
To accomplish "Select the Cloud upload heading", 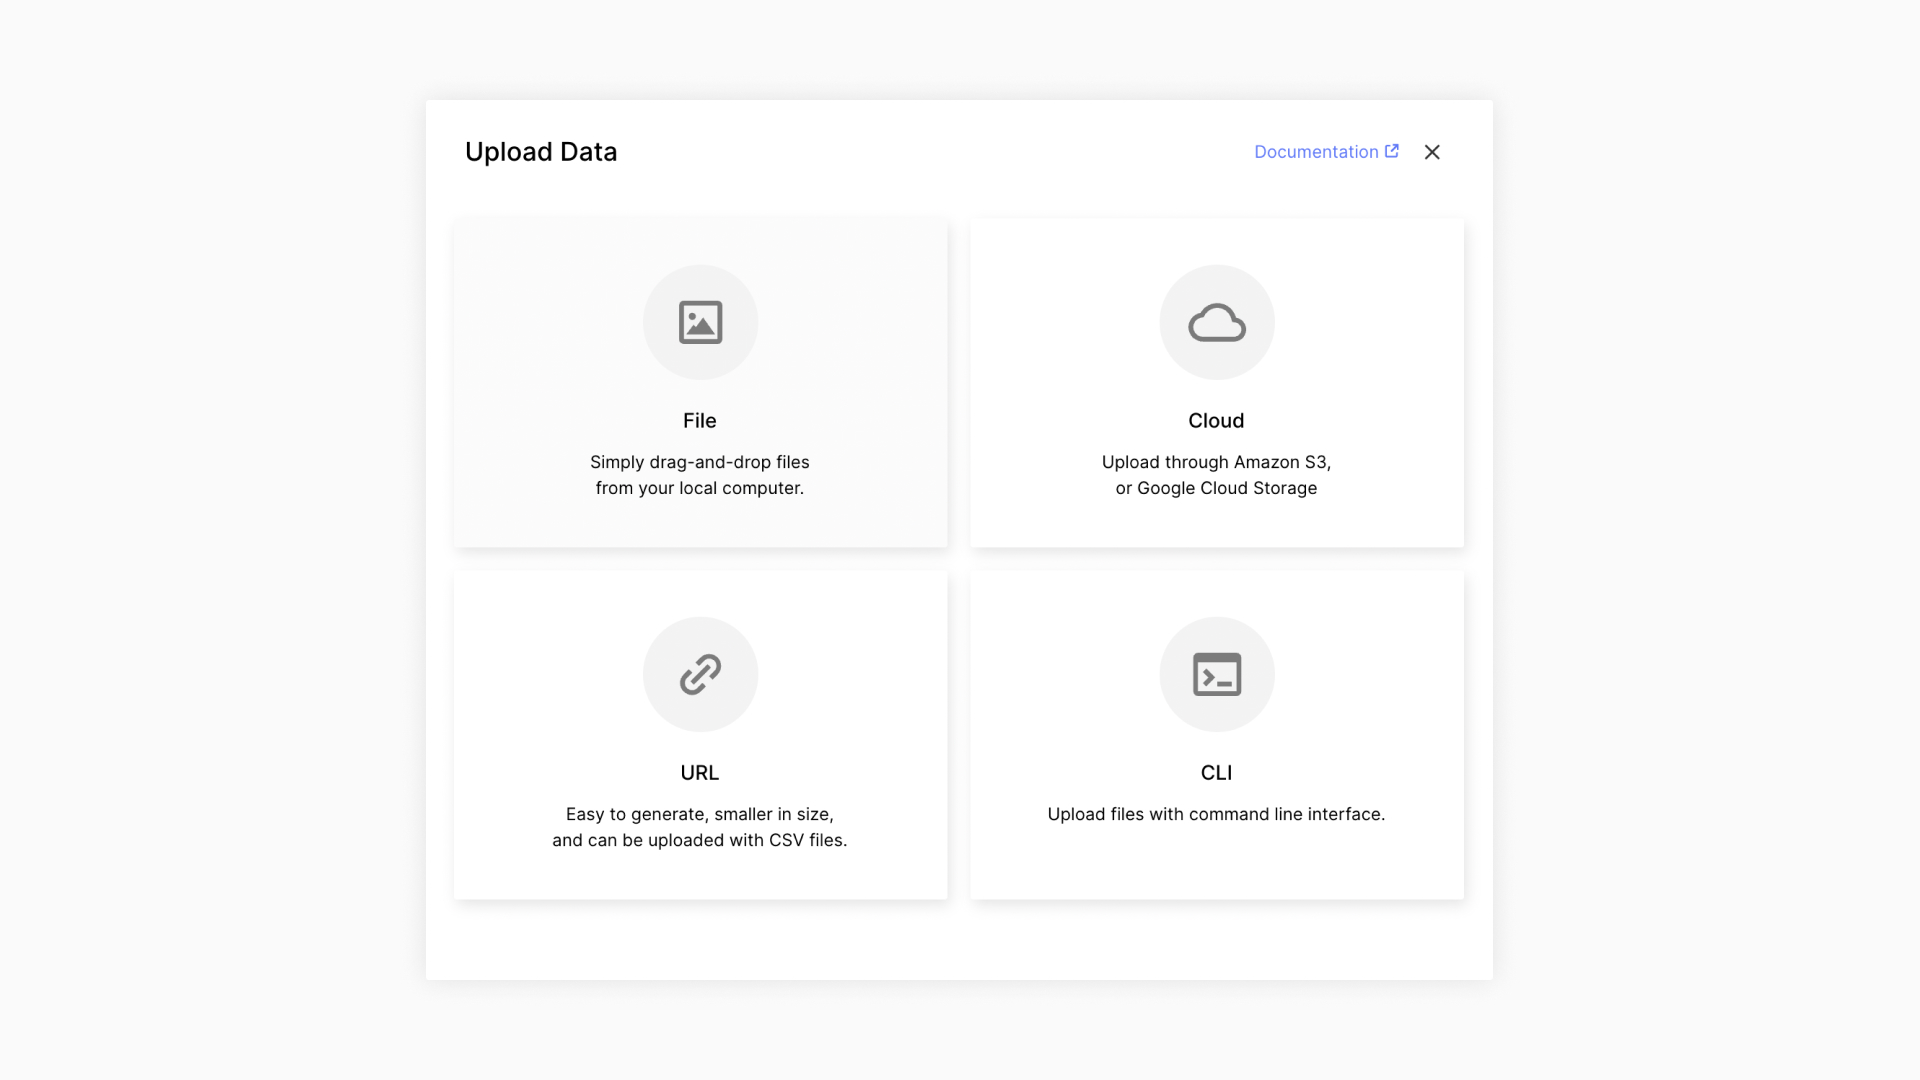I will 1216,421.
